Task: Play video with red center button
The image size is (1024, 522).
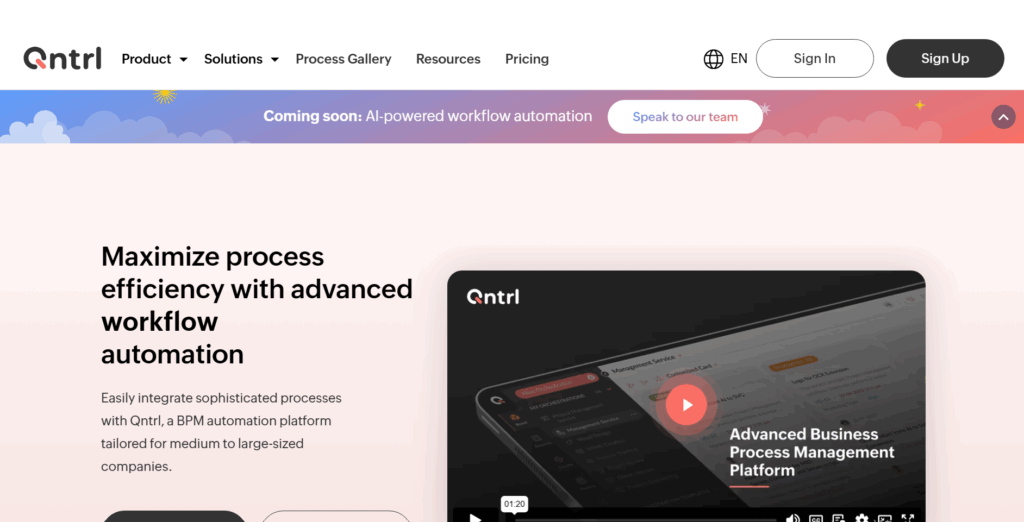Action: (x=686, y=405)
